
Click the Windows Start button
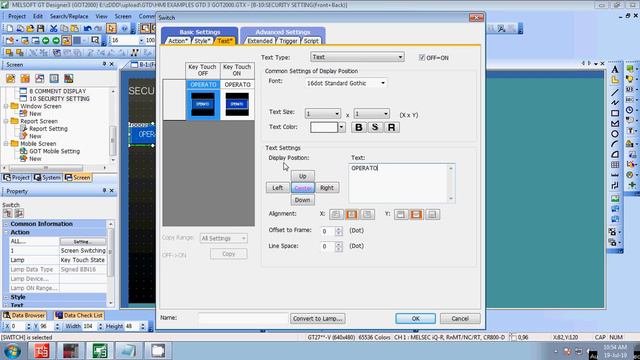point(12,351)
